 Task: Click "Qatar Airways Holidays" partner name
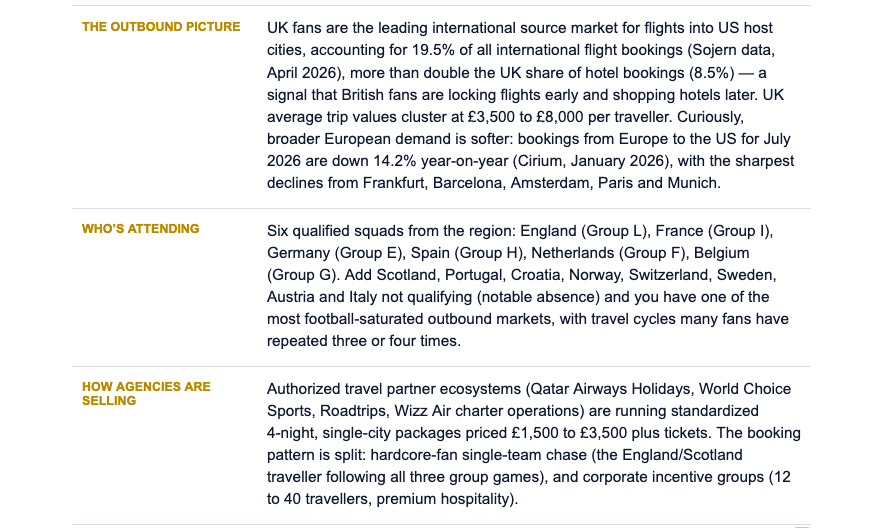[611, 389]
